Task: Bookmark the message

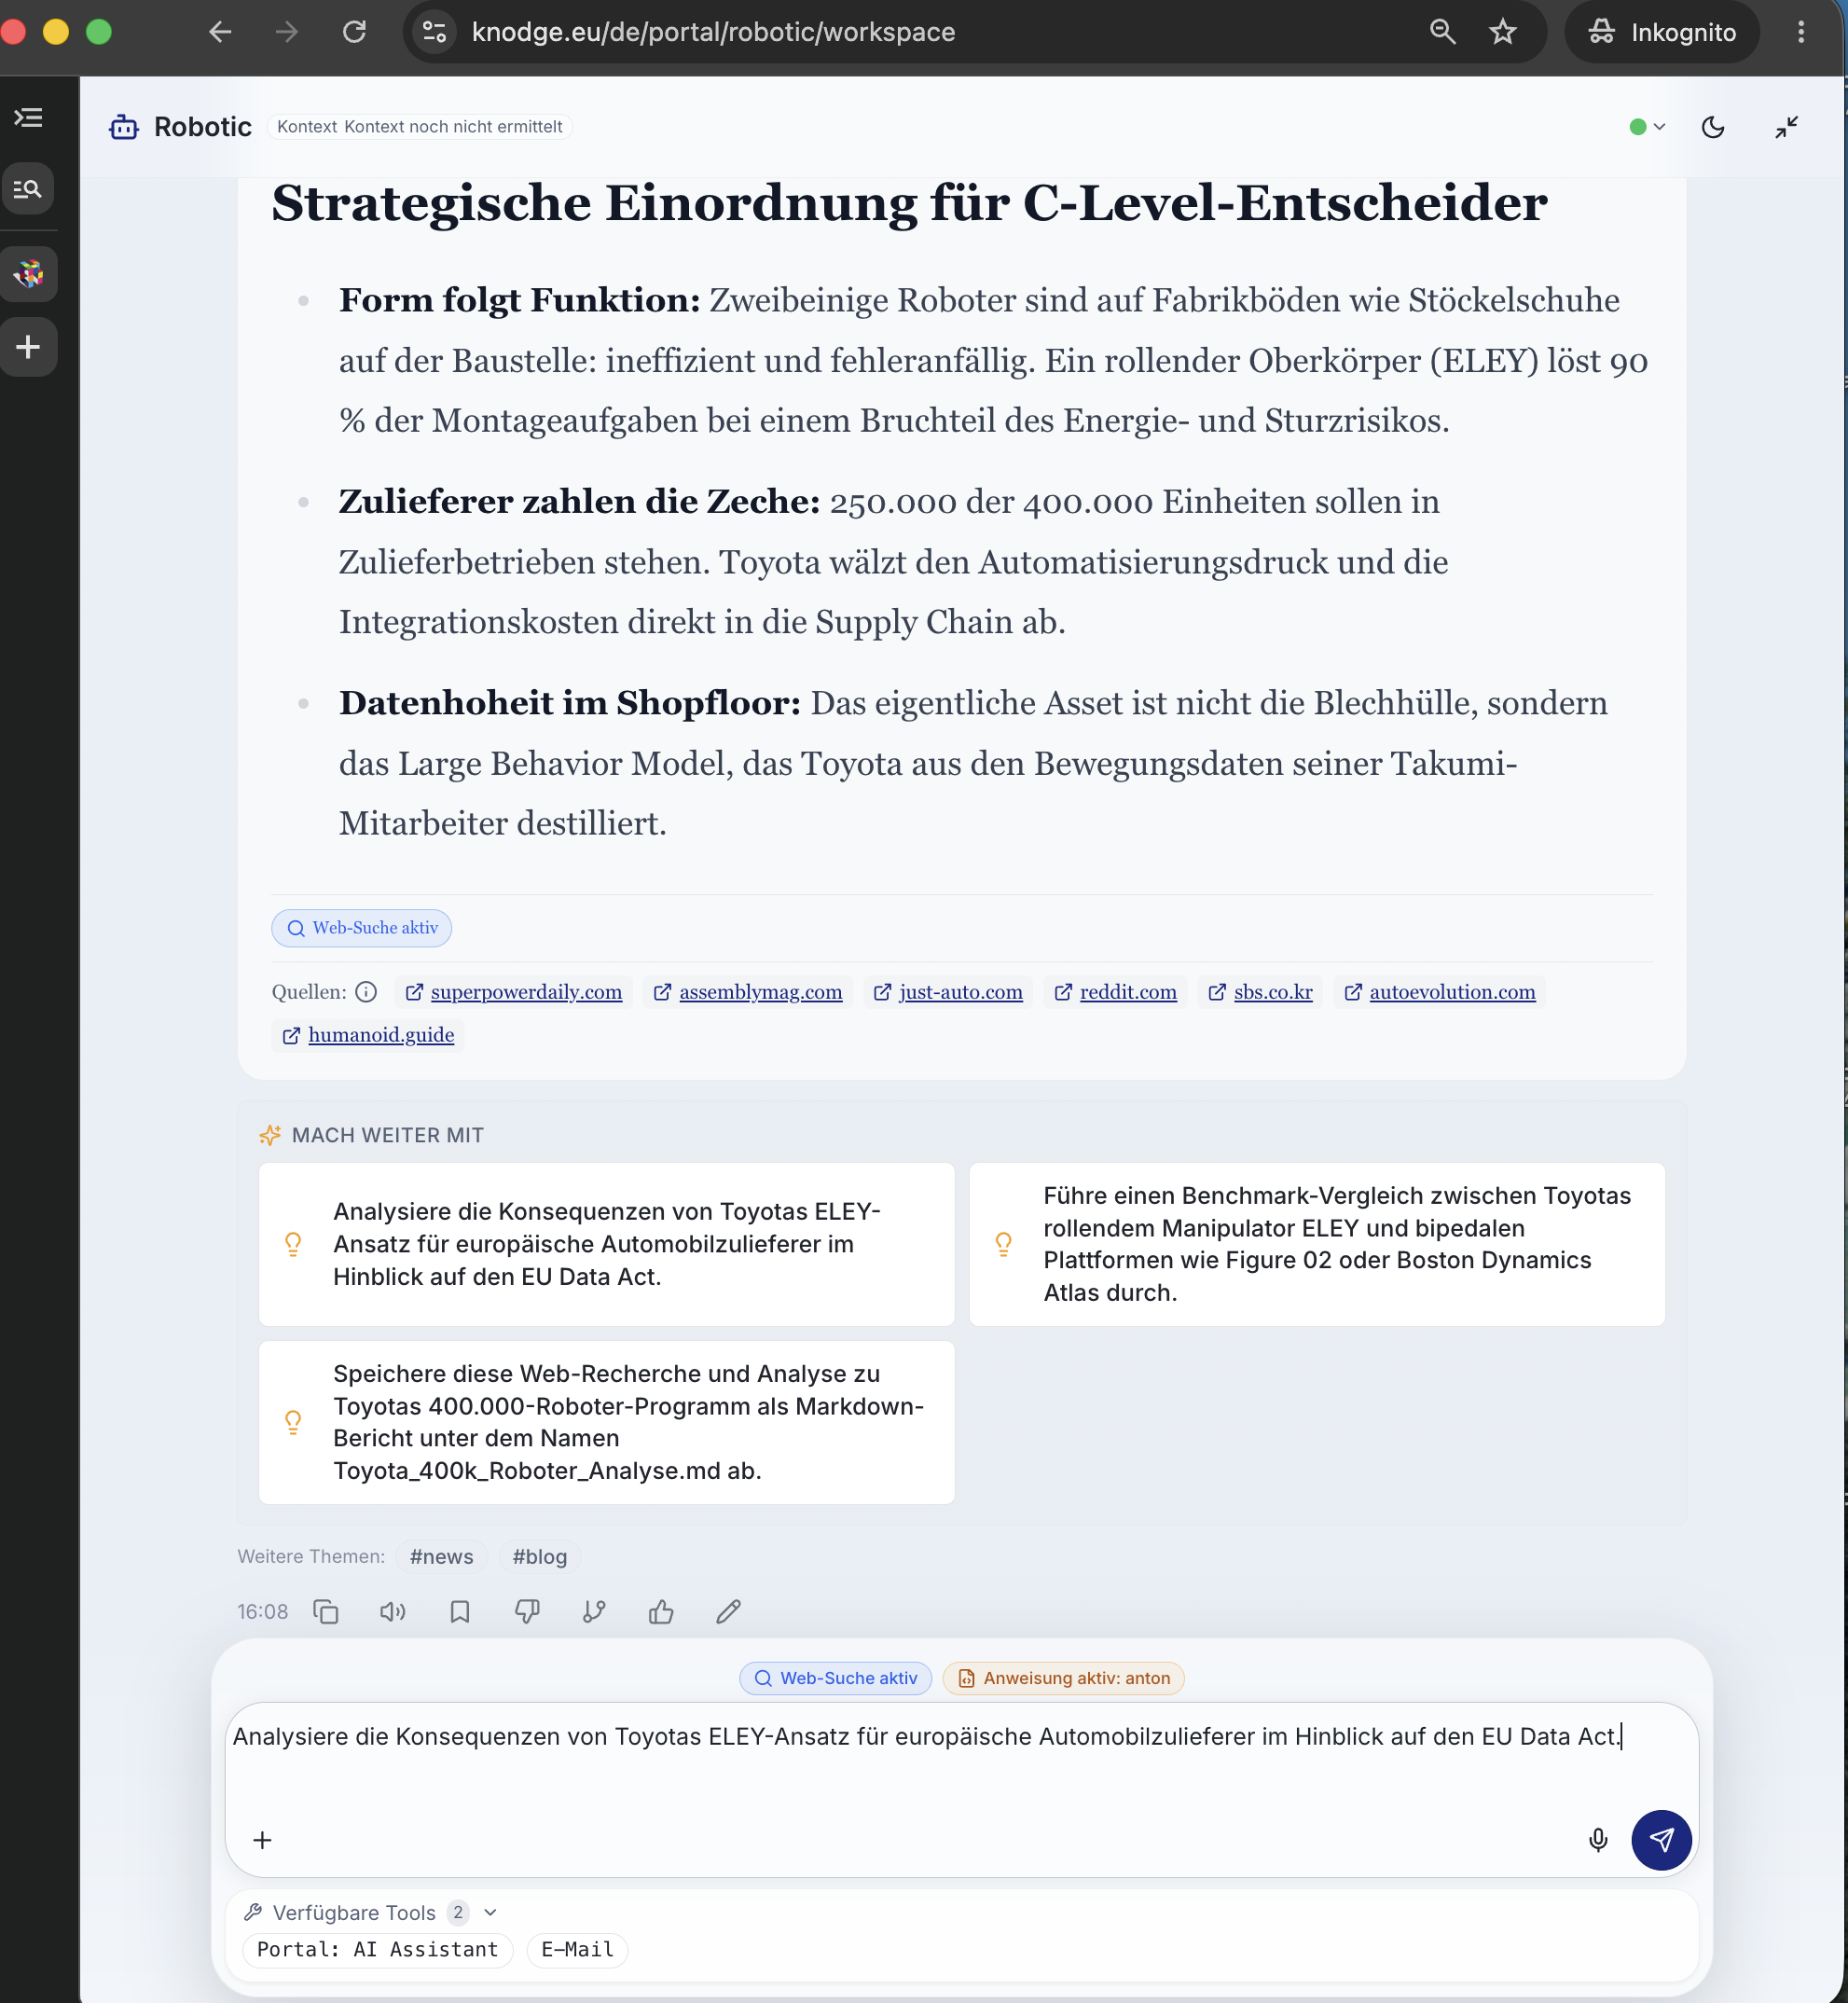Action: [x=460, y=1611]
